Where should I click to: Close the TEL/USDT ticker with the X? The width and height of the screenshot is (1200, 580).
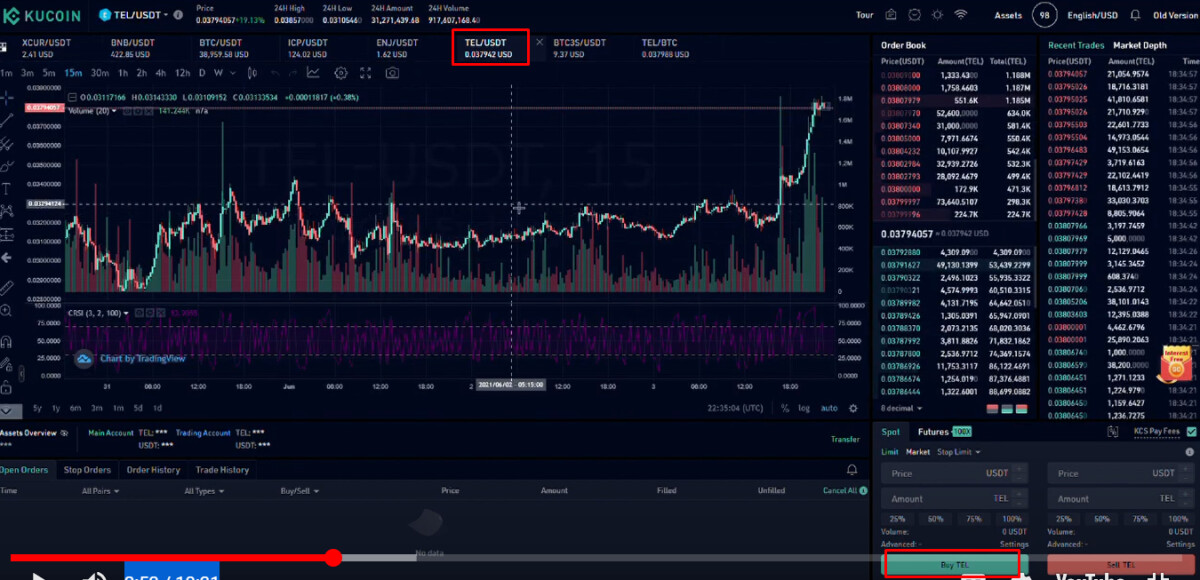point(540,43)
